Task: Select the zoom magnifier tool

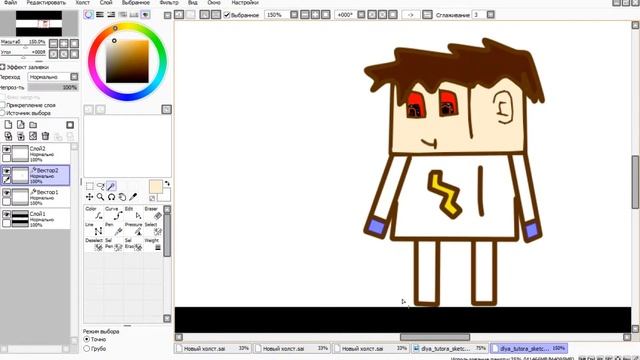Action: click(100, 197)
